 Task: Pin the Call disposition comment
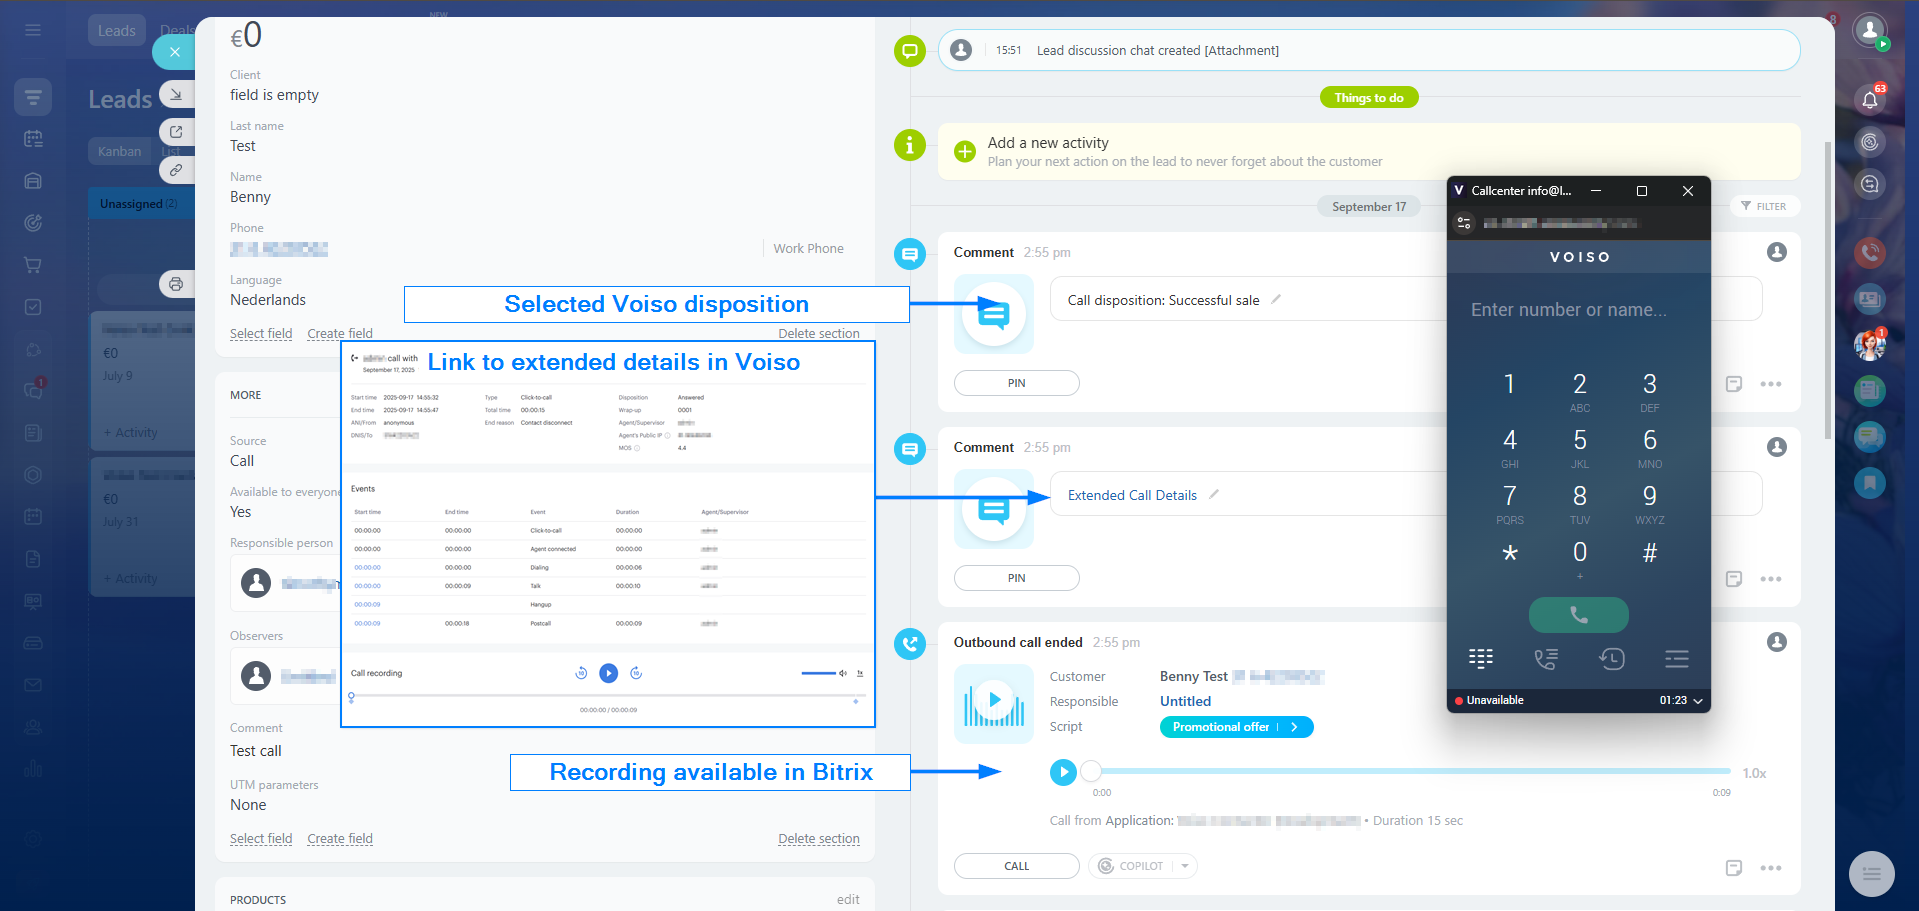coord(1016,383)
